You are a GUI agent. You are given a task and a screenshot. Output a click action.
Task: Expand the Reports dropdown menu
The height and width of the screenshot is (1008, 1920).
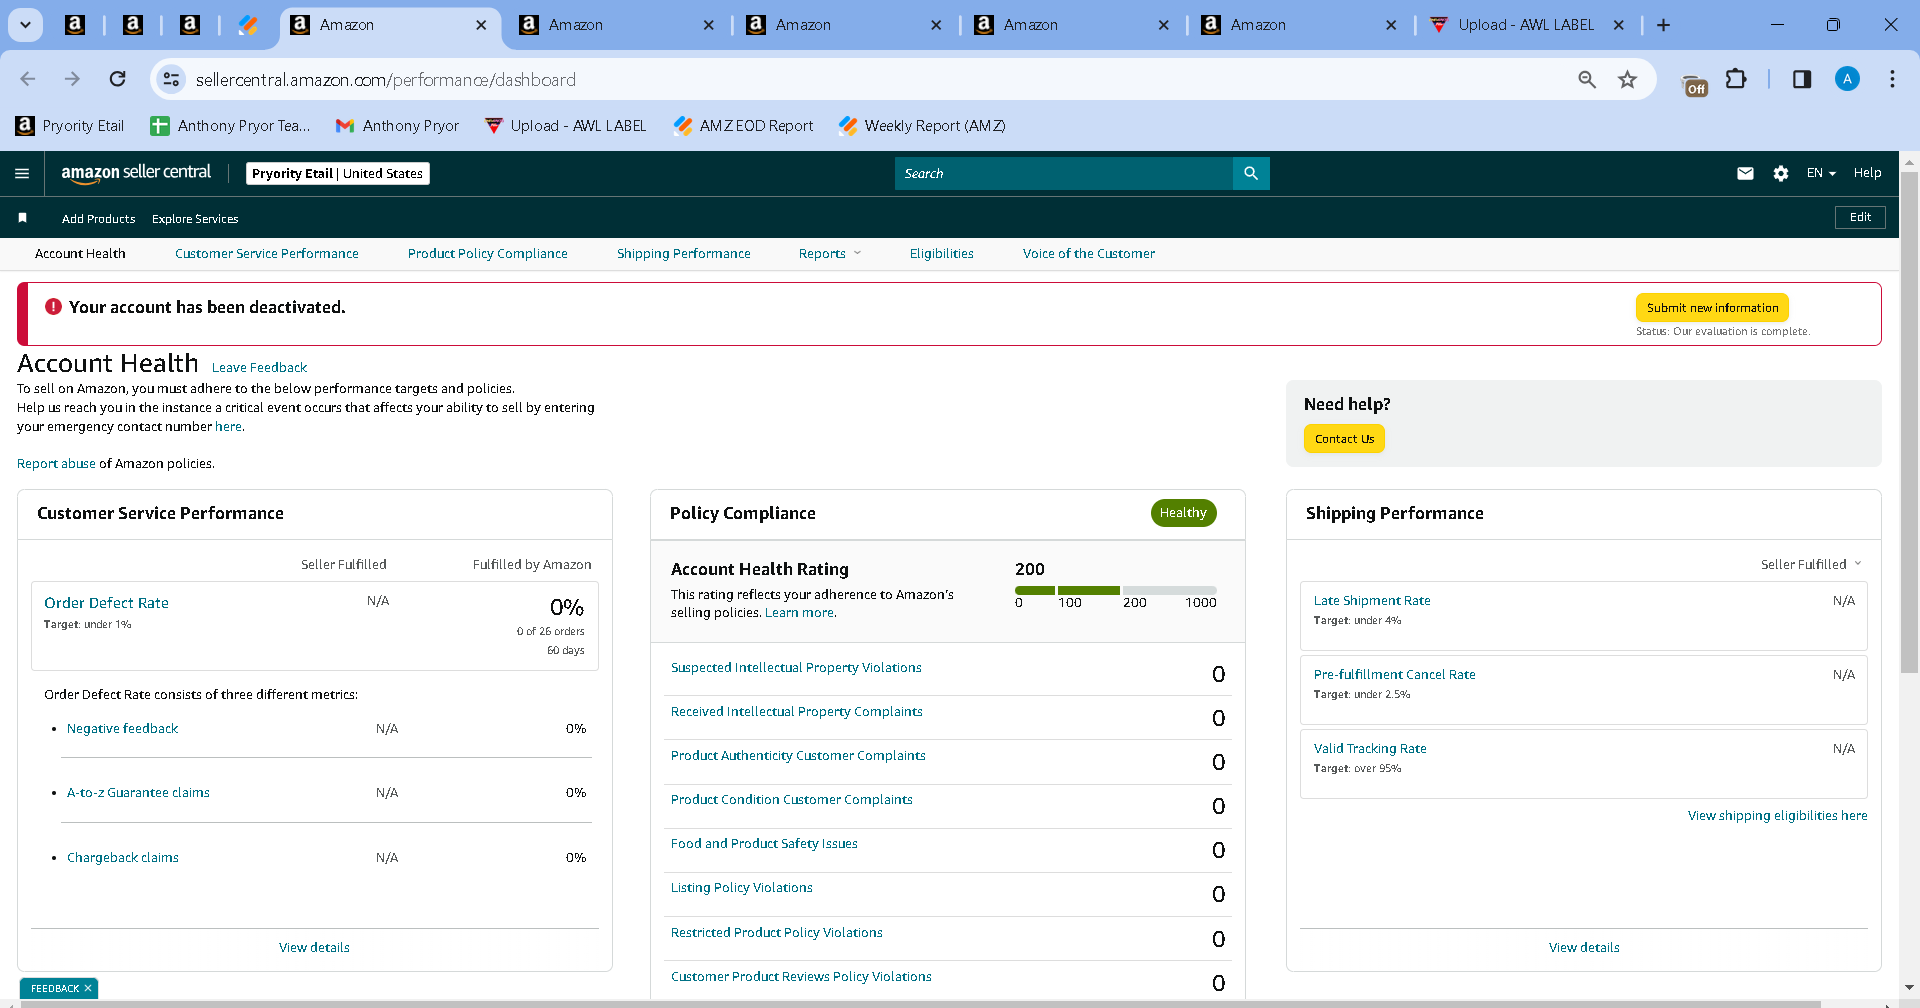pos(829,254)
